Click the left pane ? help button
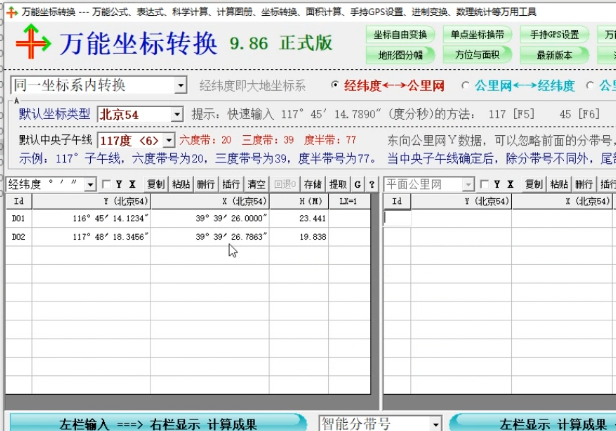 click(x=372, y=184)
